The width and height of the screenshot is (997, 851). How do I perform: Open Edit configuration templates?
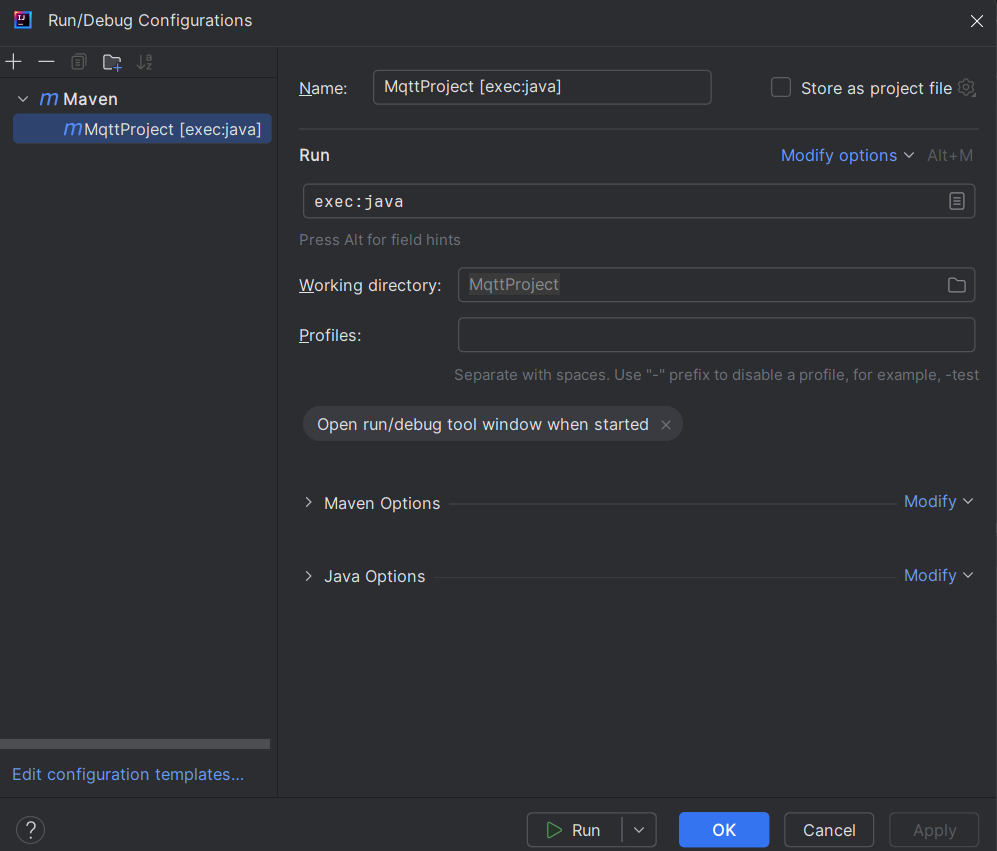128,774
